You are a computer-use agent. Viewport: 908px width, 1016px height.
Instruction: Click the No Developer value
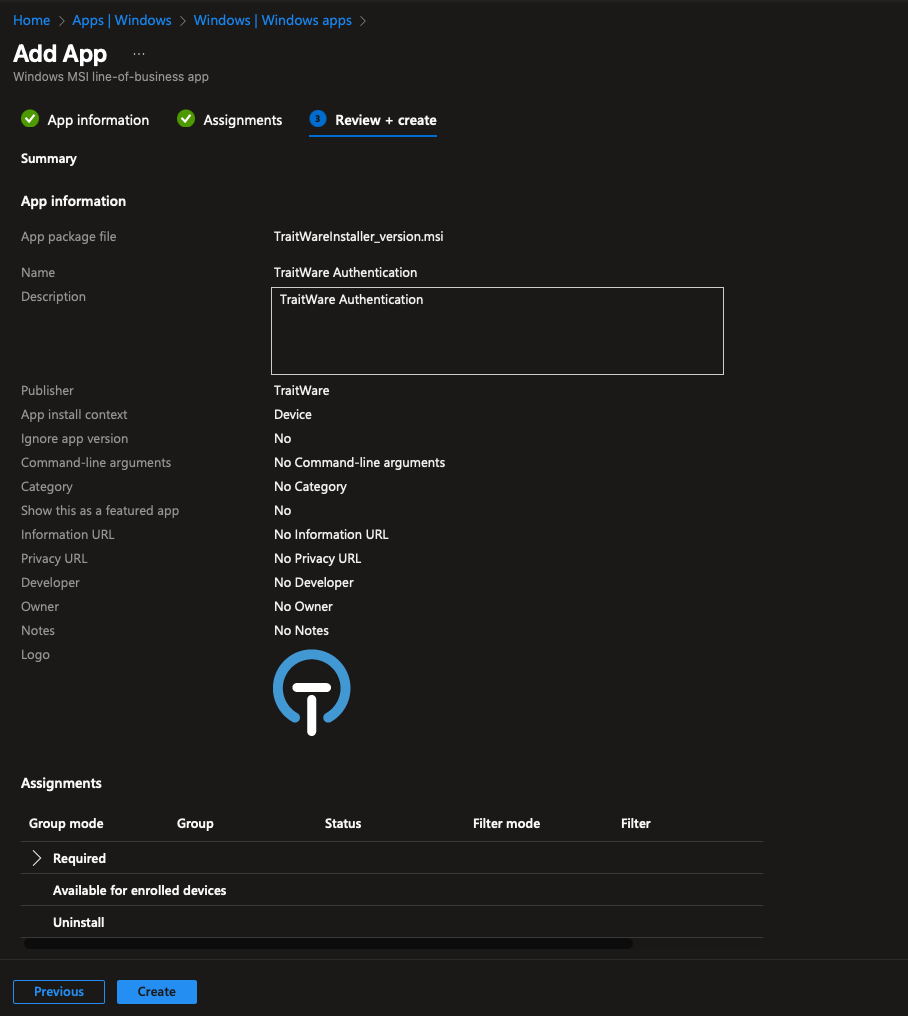tap(314, 582)
